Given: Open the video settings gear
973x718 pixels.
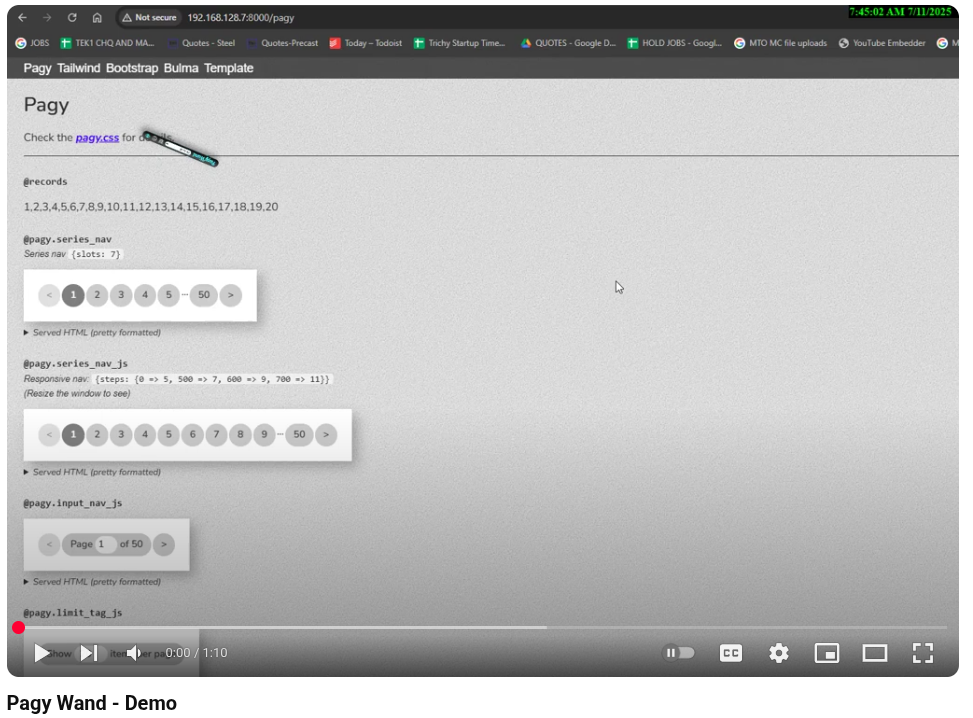Looking at the screenshot, I should [779, 653].
